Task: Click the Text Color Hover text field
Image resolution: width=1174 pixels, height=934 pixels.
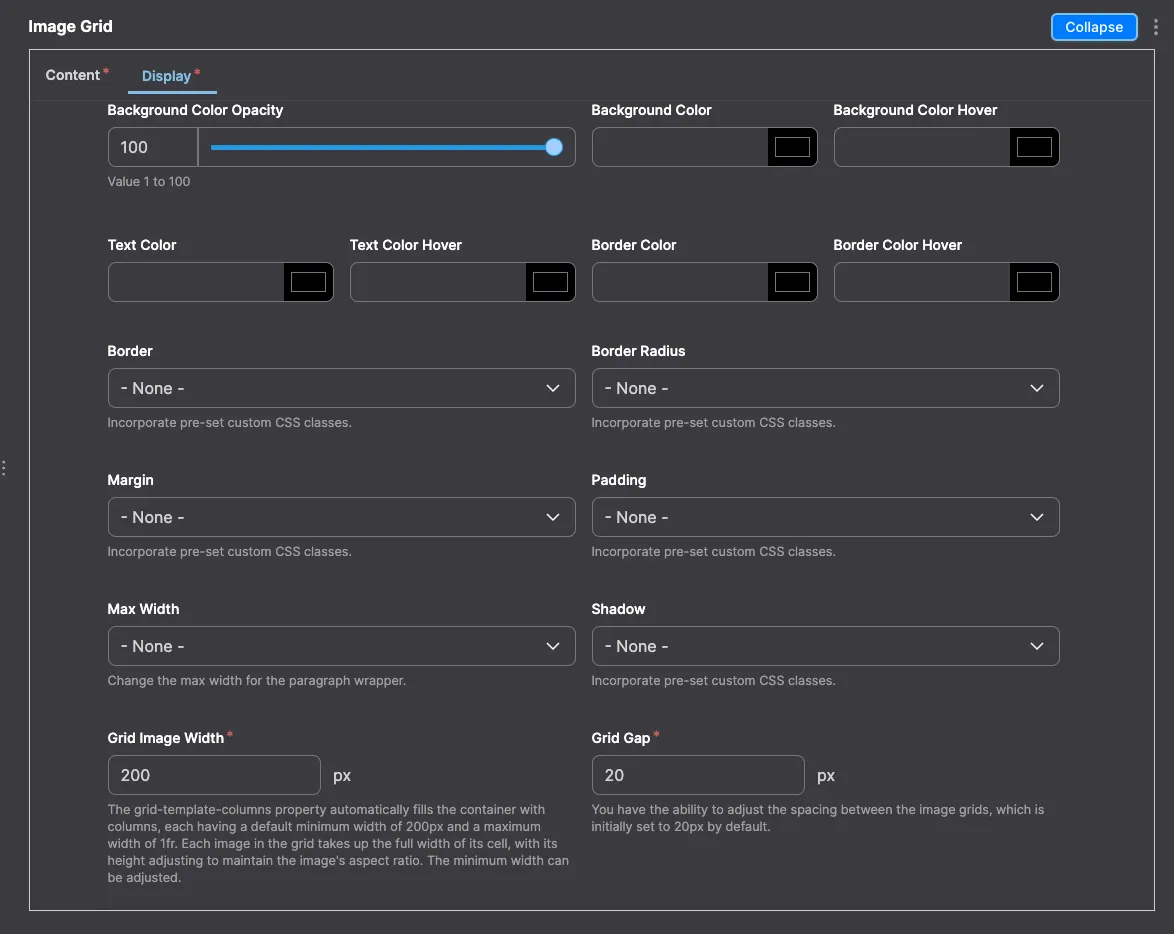Action: tap(438, 282)
